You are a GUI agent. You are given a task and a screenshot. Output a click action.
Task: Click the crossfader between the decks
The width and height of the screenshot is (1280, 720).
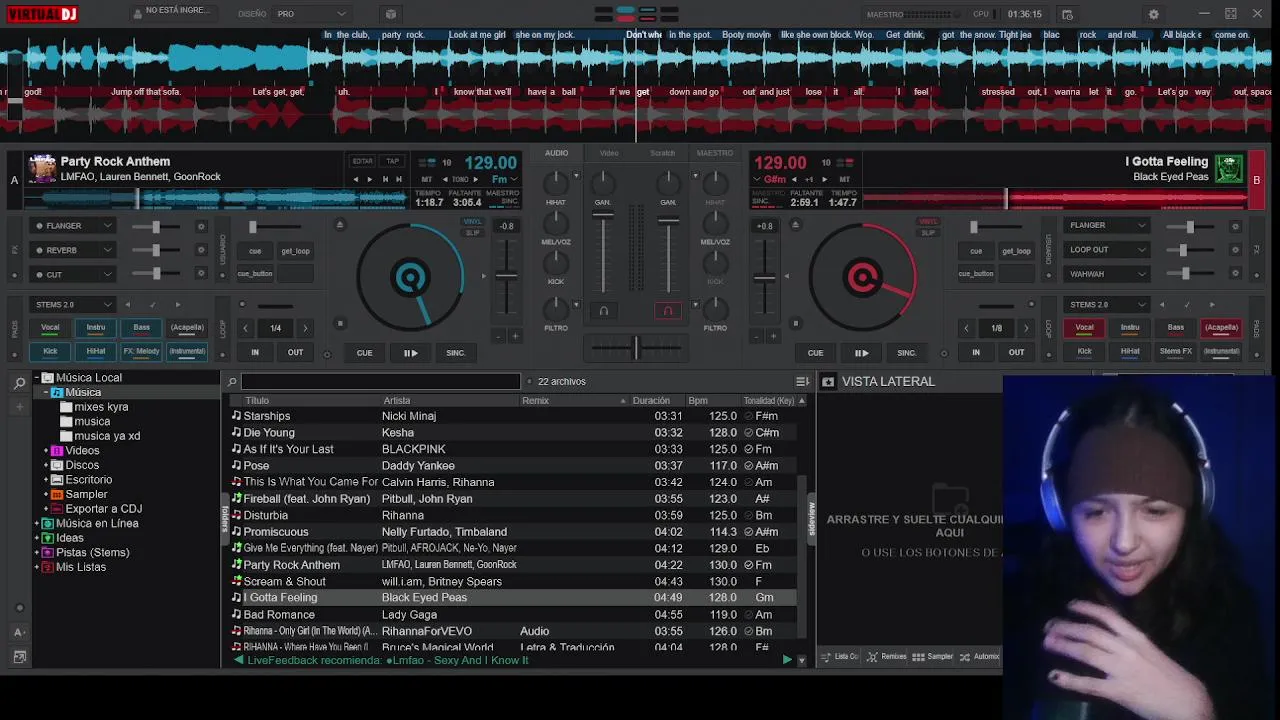pos(636,348)
